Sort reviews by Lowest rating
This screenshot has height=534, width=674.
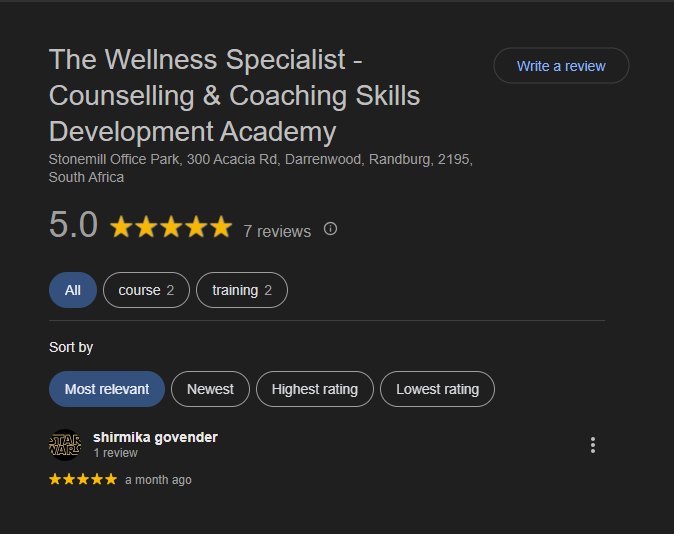(437, 389)
